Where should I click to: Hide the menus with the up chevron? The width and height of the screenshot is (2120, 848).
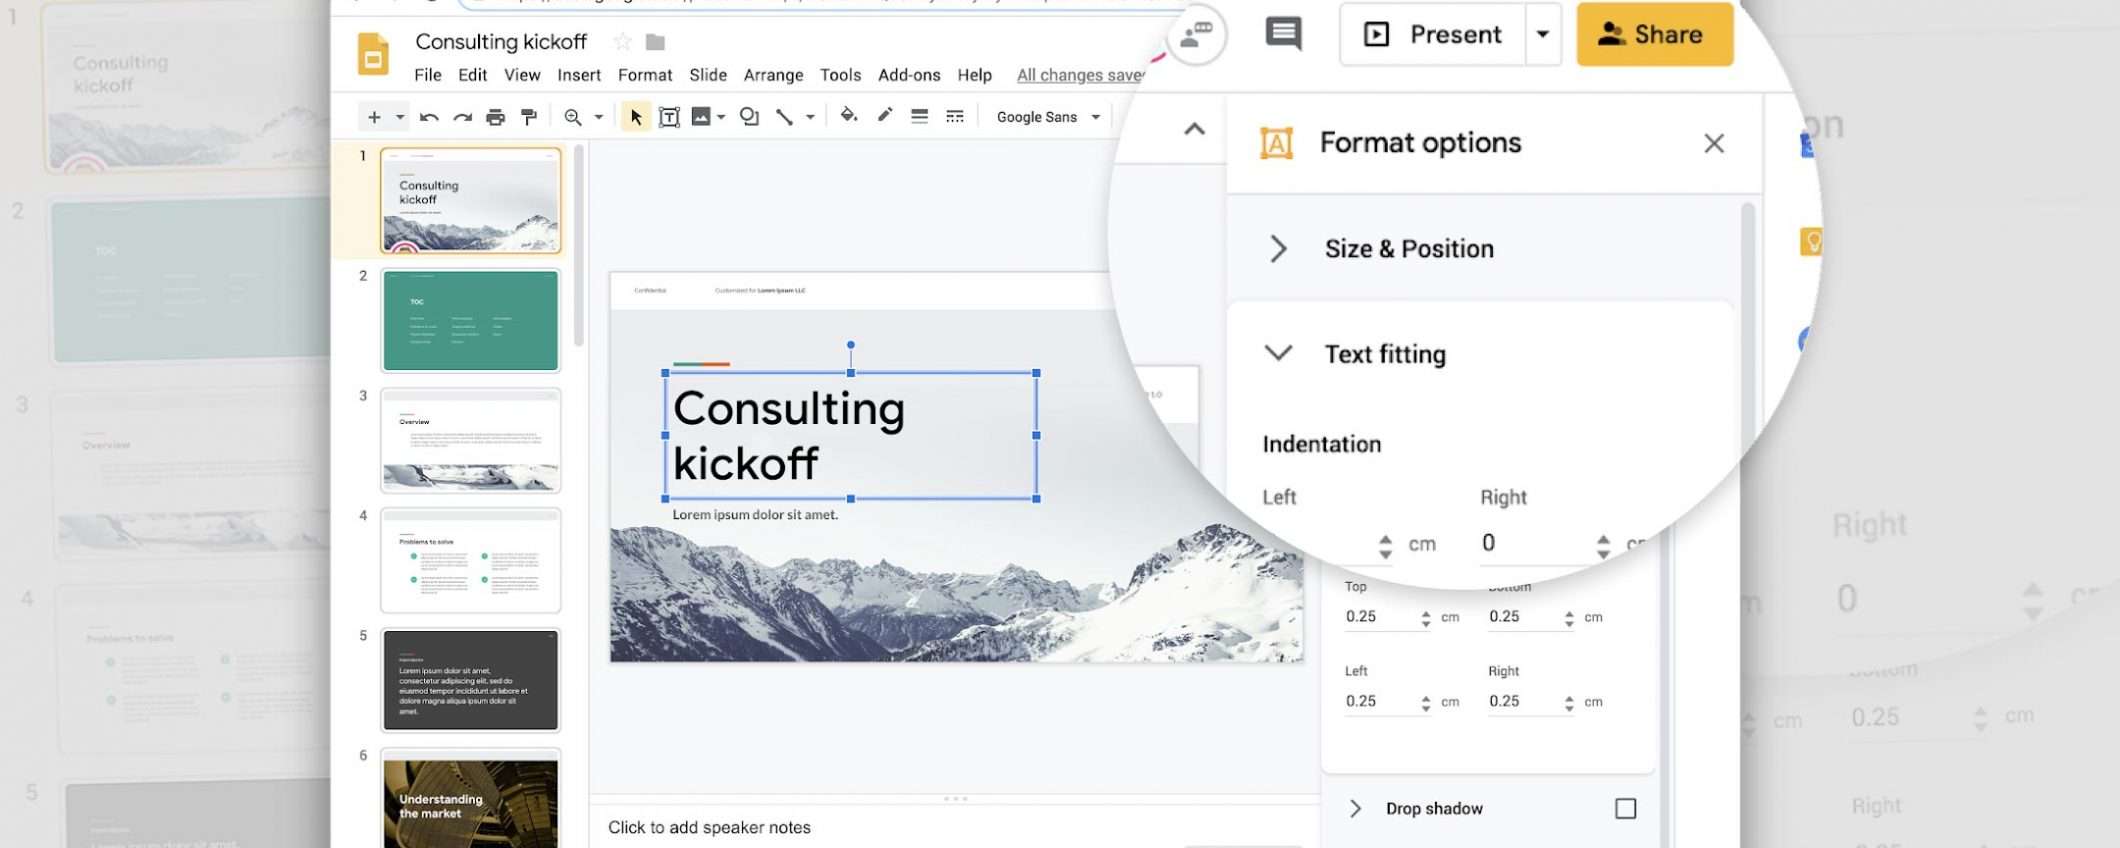[x=1194, y=129]
